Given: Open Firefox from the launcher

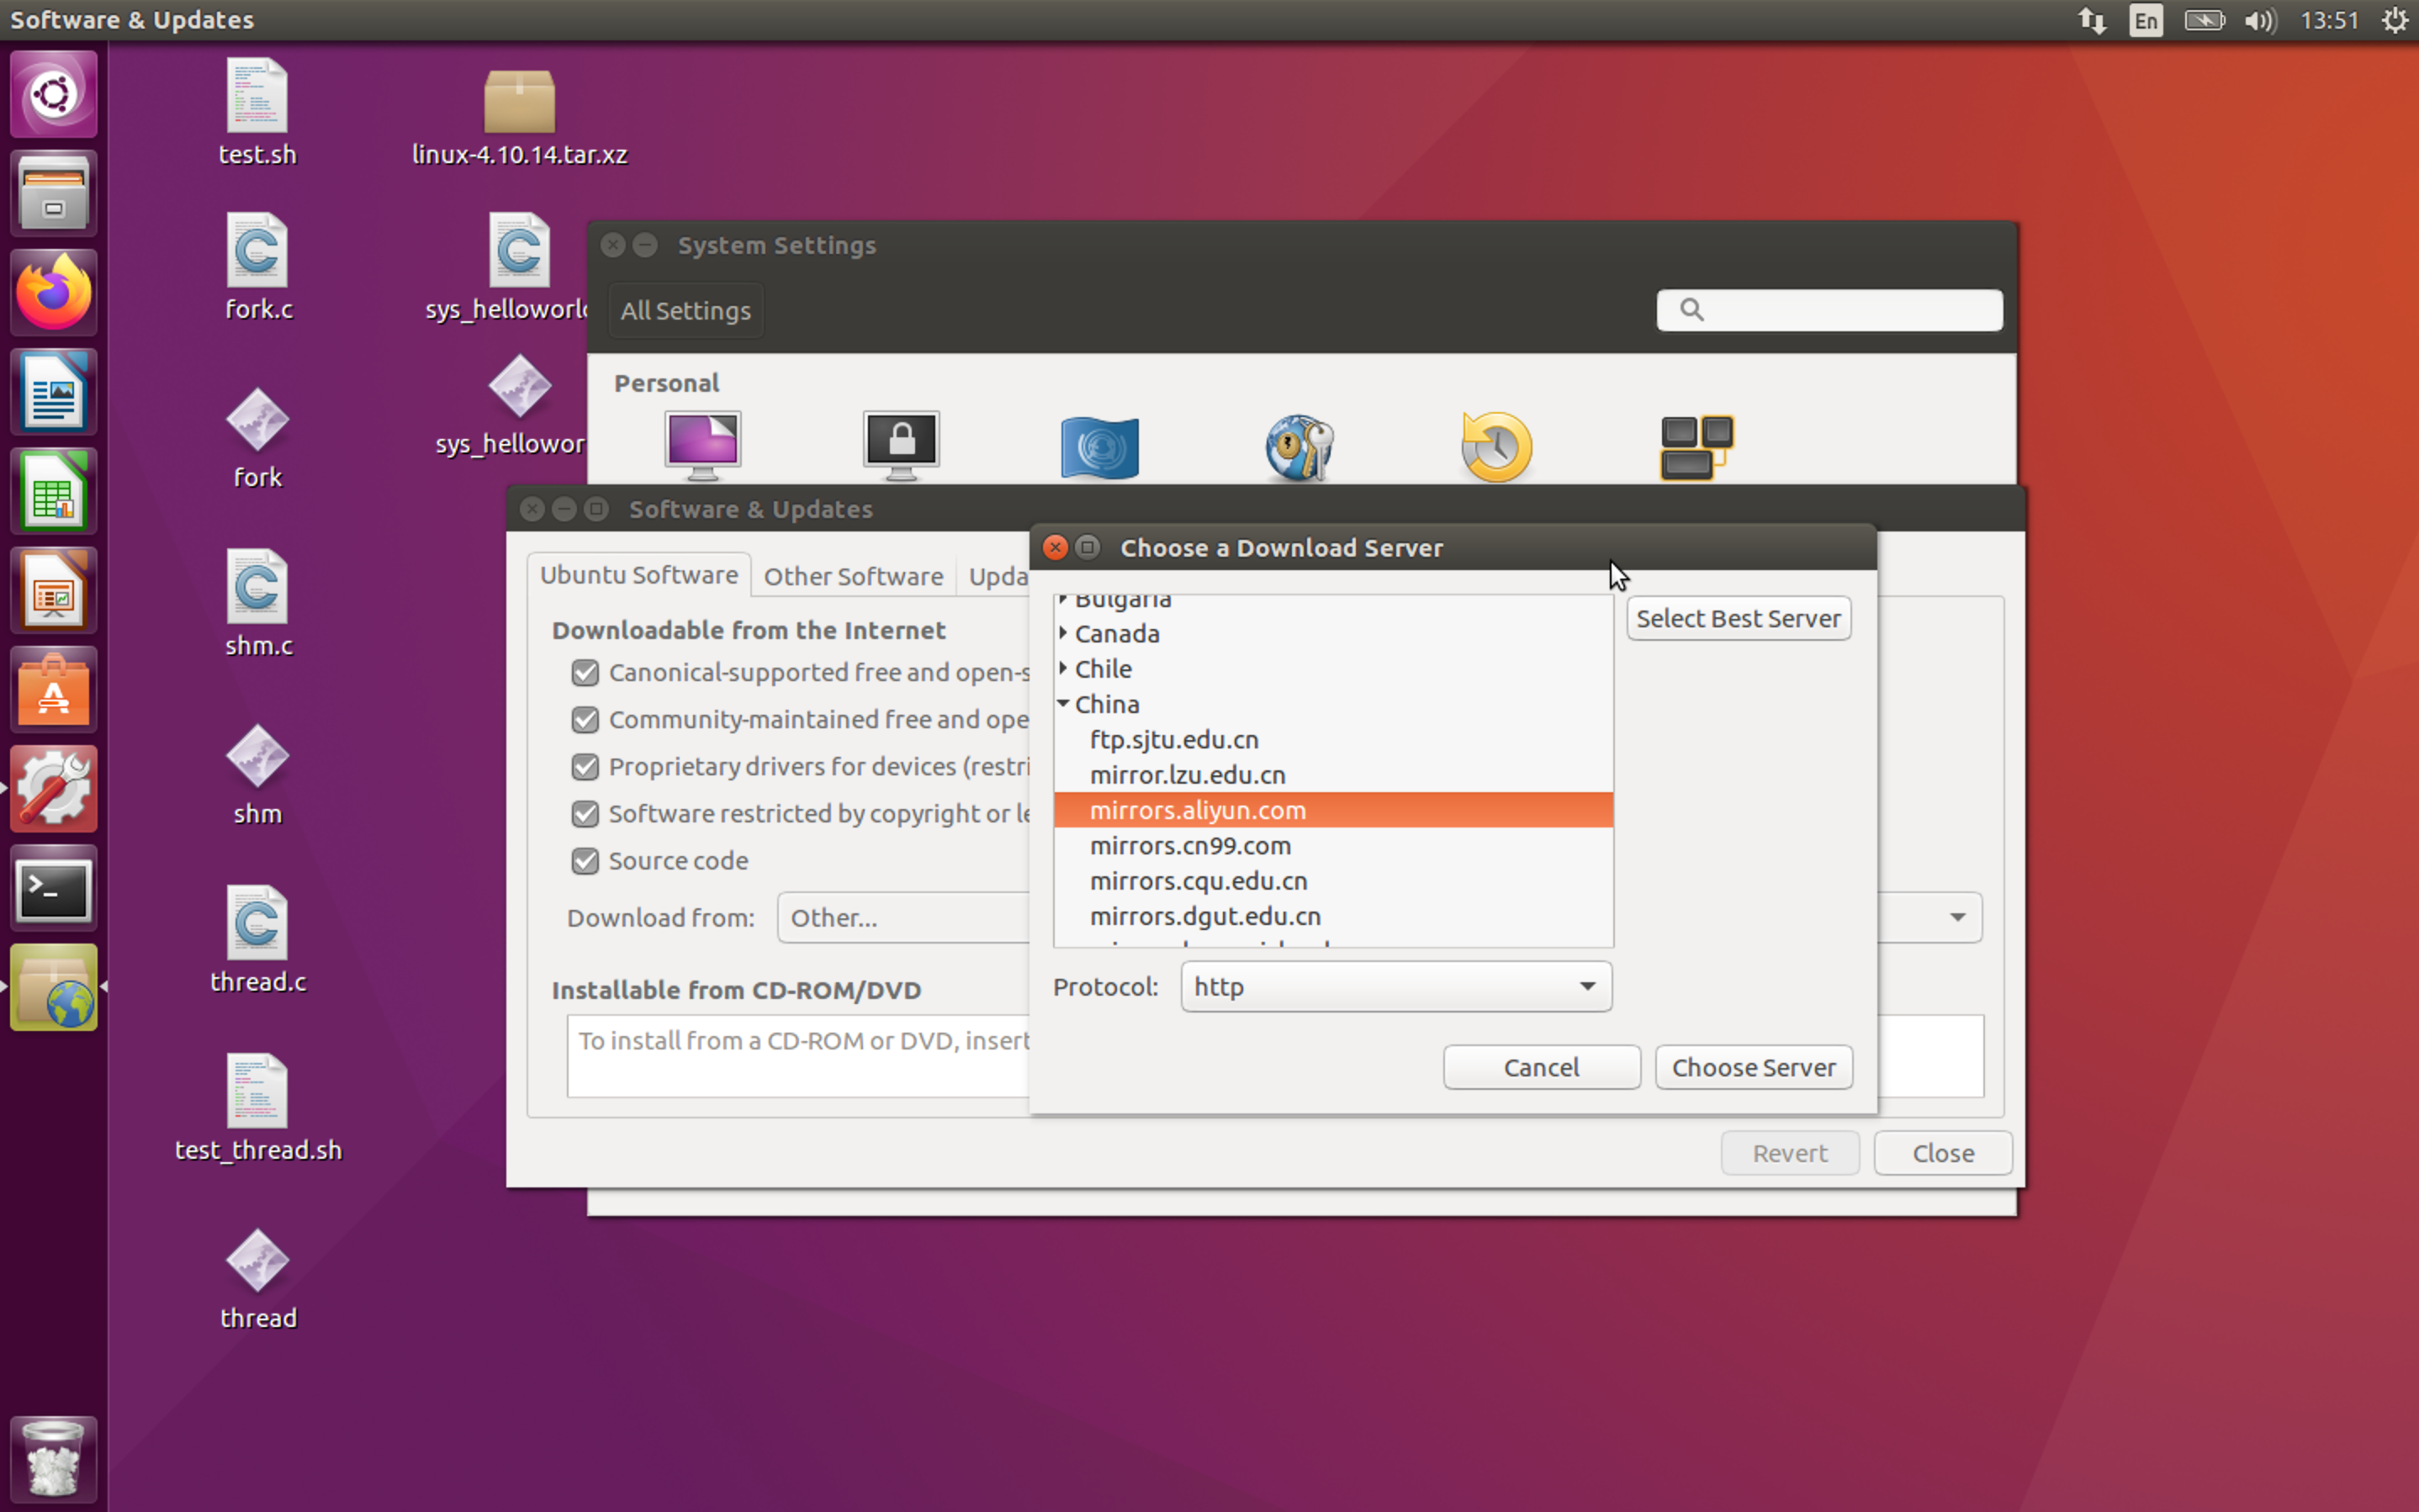Looking at the screenshot, I should (53, 292).
